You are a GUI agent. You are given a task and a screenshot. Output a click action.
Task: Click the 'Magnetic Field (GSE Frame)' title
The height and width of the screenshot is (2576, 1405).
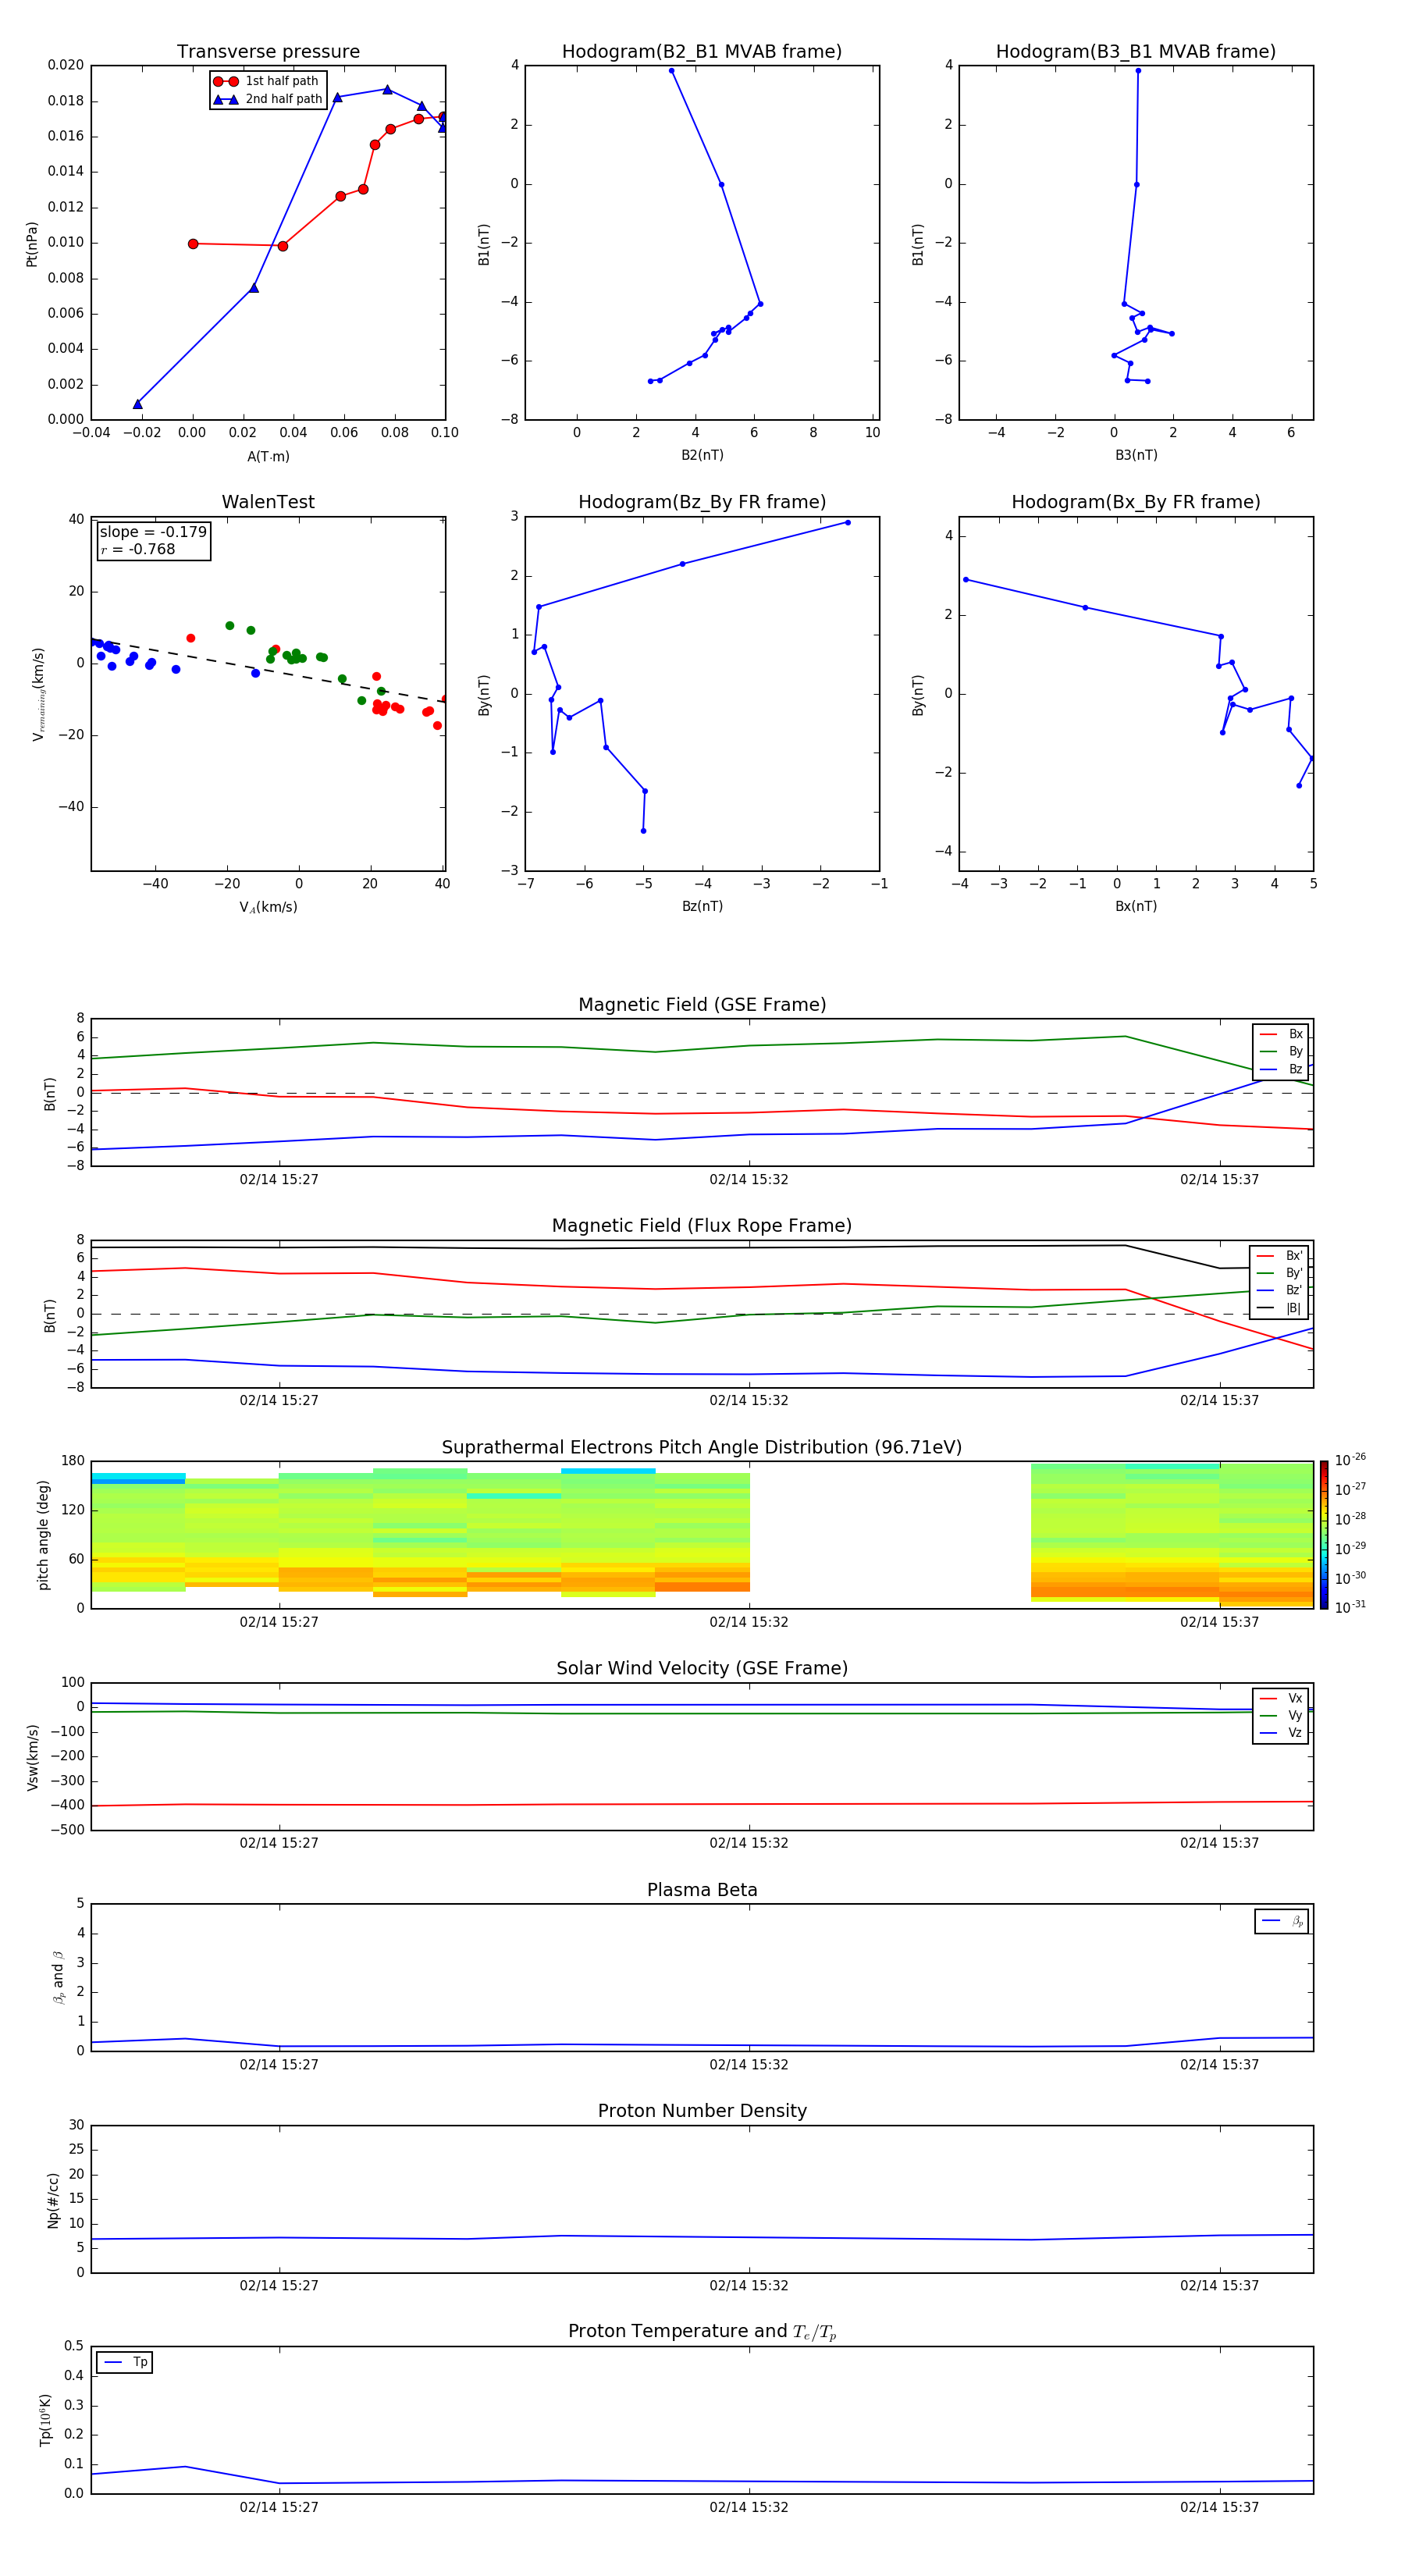tap(702, 1005)
